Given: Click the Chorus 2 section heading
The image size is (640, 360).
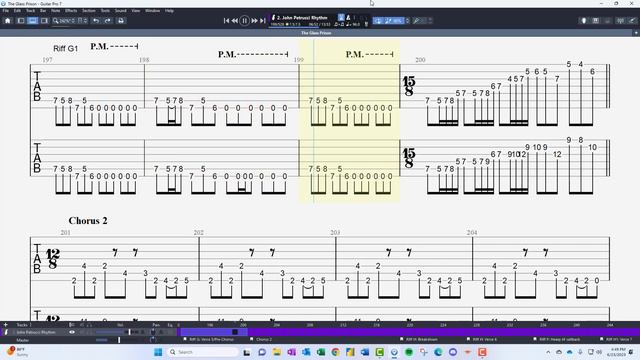Looking at the screenshot, I should tap(88, 220).
